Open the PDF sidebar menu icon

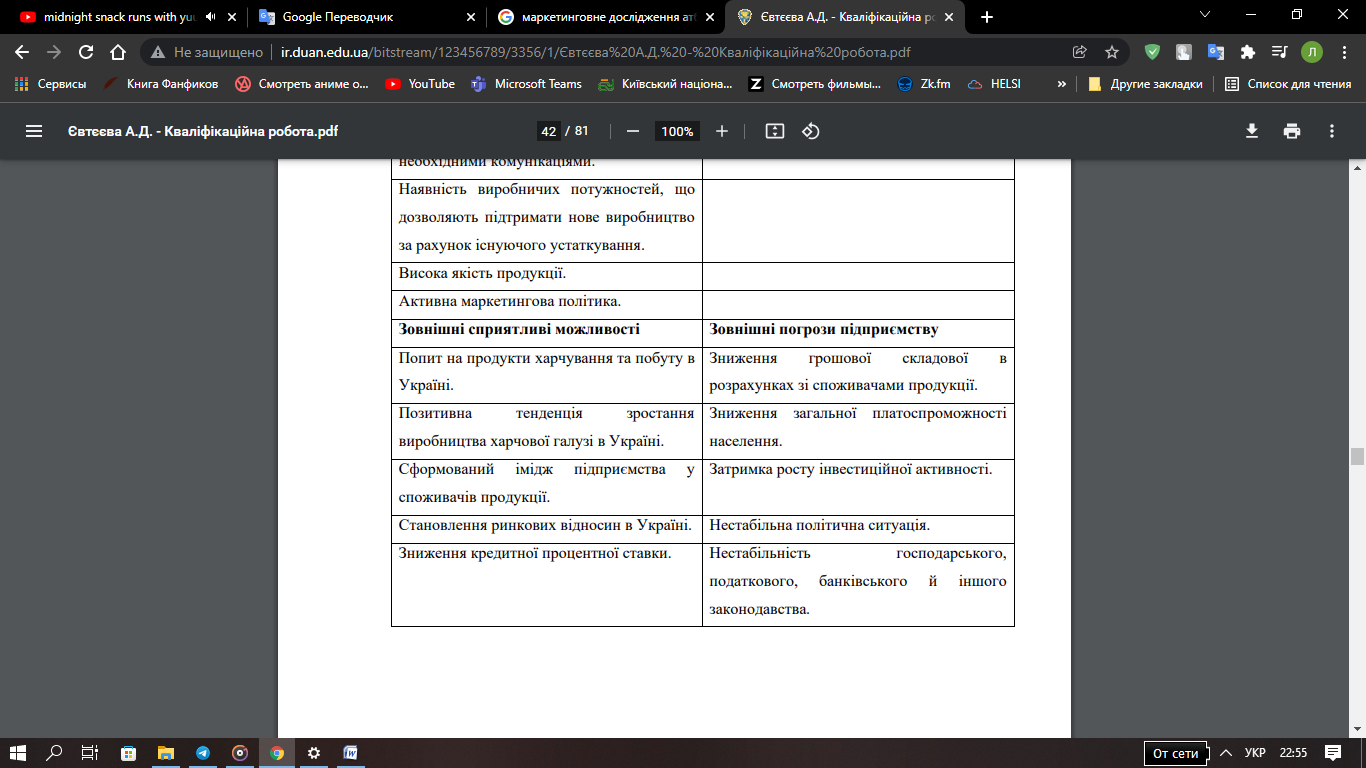point(34,131)
